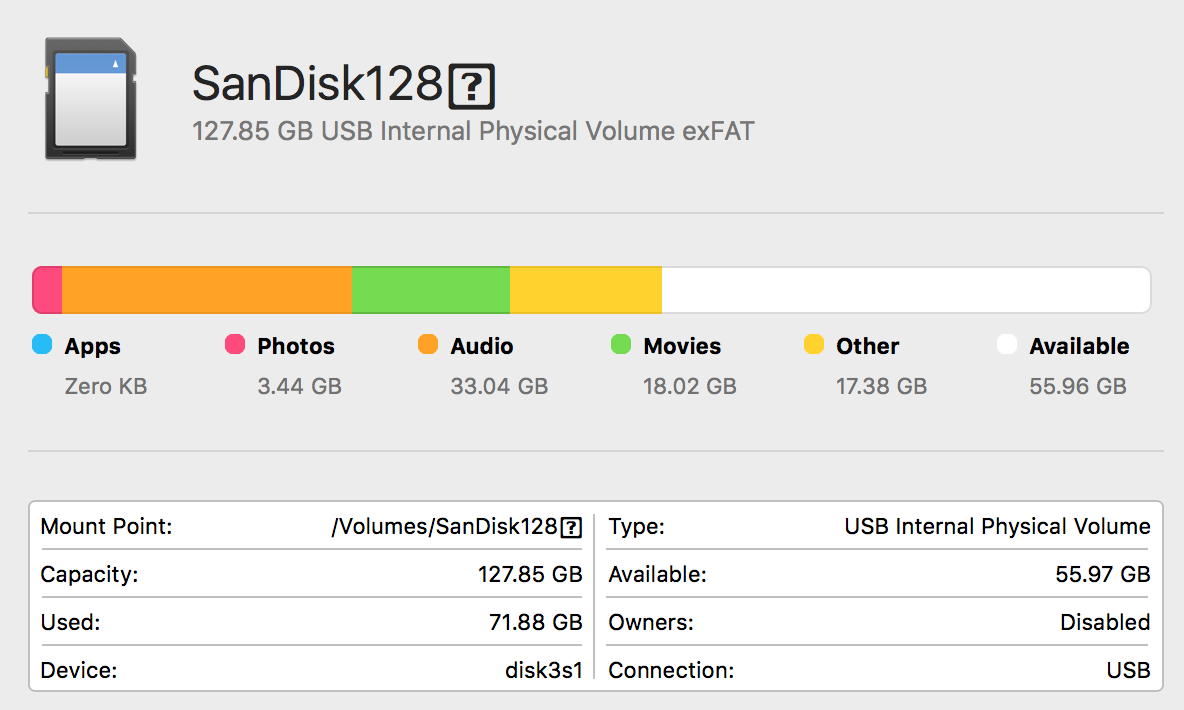Click the Connection value USB
The width and height of the screenshot is (1184, 710).
pyautogui.click(x=1128, y=670)
